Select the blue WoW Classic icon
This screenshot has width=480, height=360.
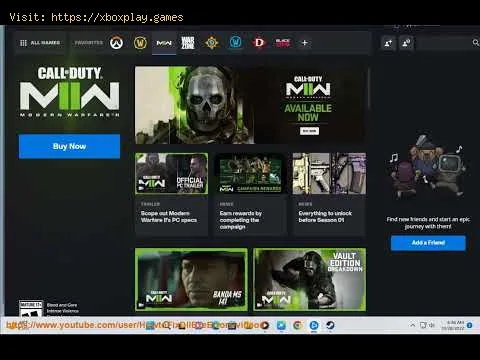coord(236,43)
